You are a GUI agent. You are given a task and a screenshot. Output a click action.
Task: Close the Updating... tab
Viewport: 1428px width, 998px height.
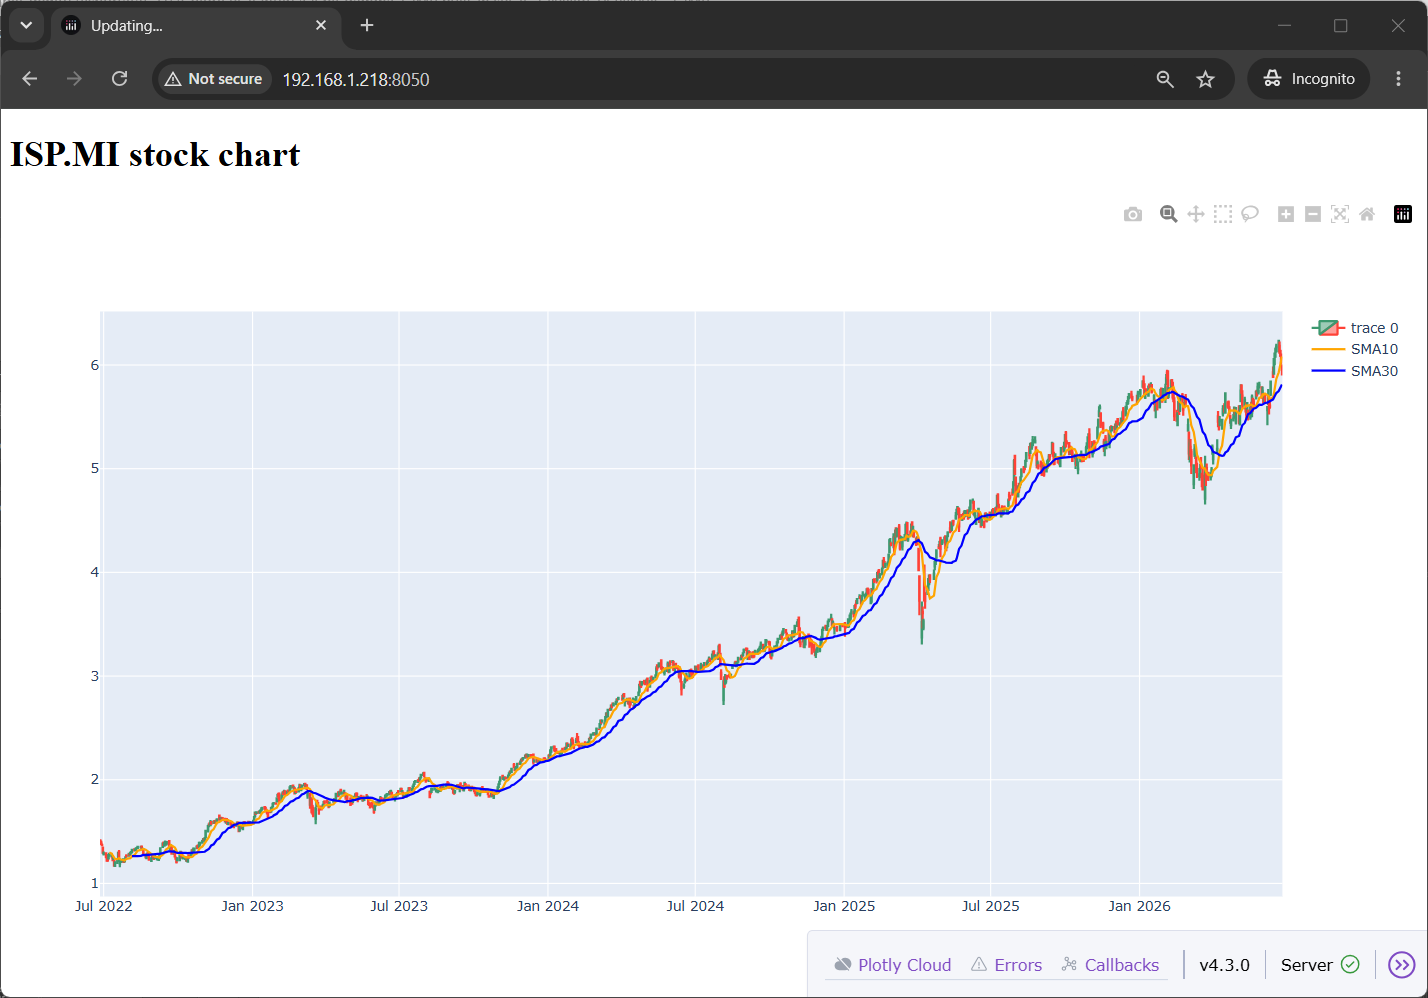(x=321, y=25)
